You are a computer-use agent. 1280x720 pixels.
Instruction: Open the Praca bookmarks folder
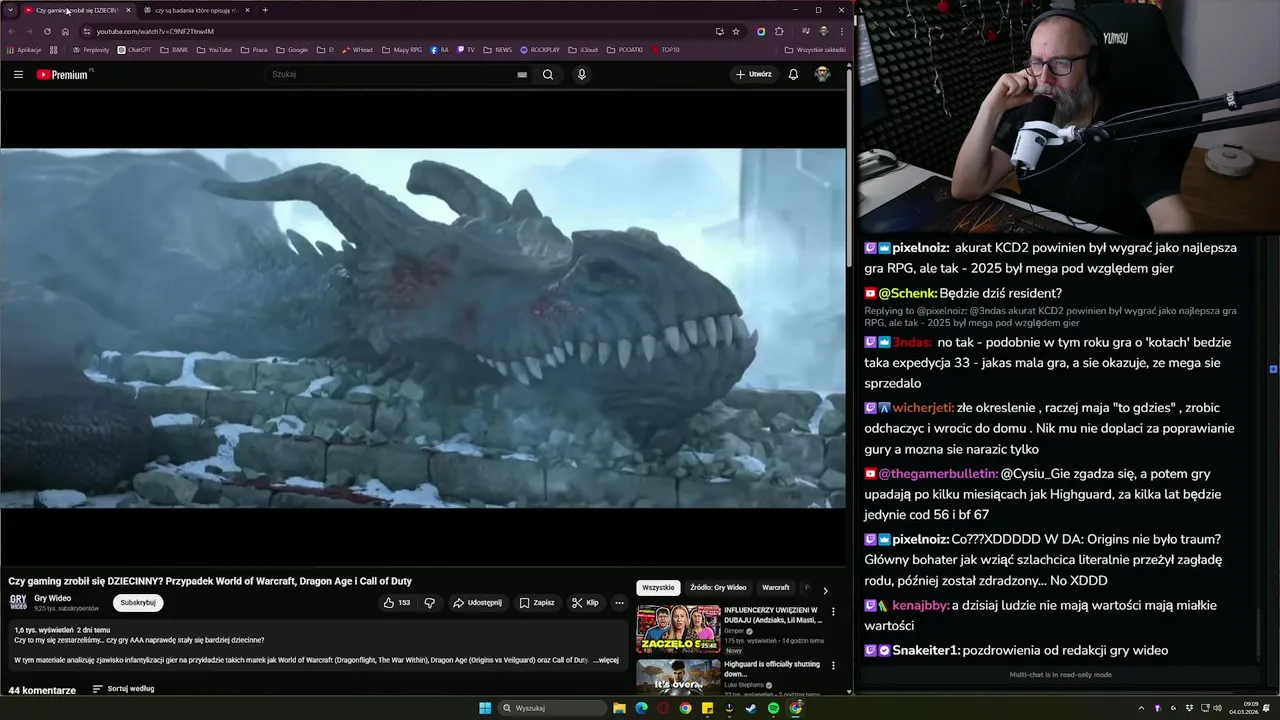[254, 50]
